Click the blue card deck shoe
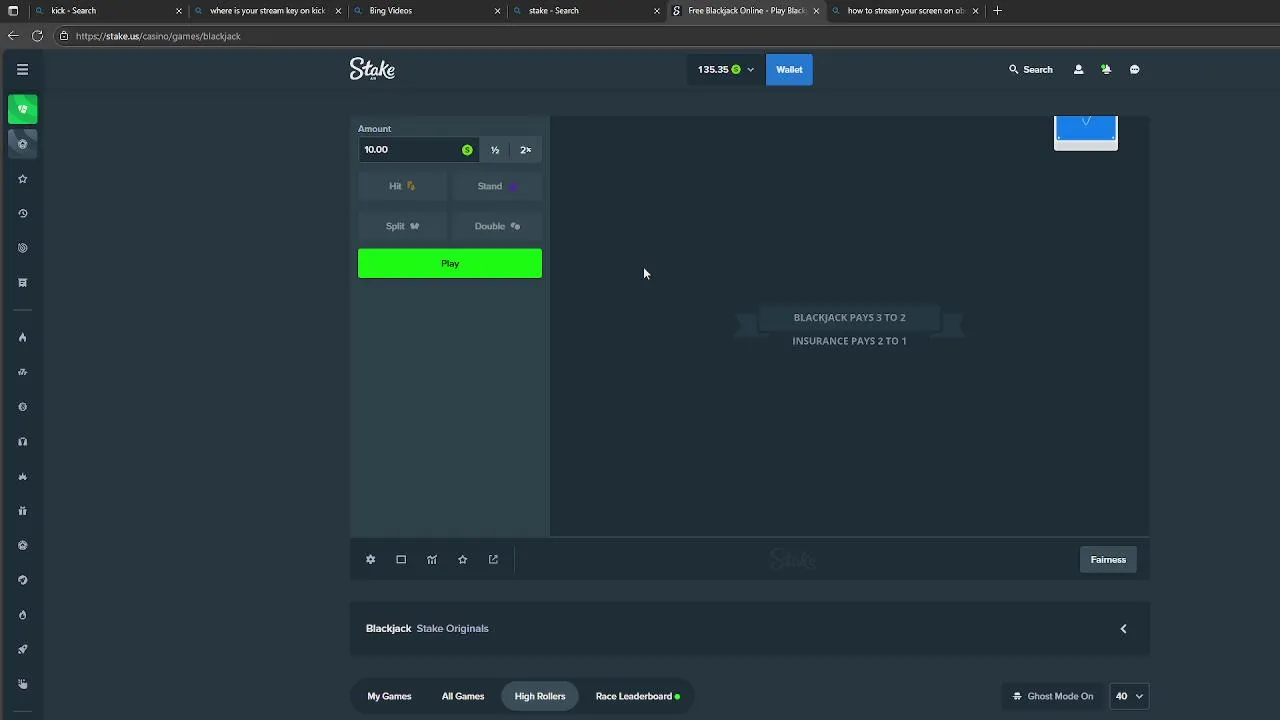This screenshot has width=1280, height=720. click(1086, 133)
